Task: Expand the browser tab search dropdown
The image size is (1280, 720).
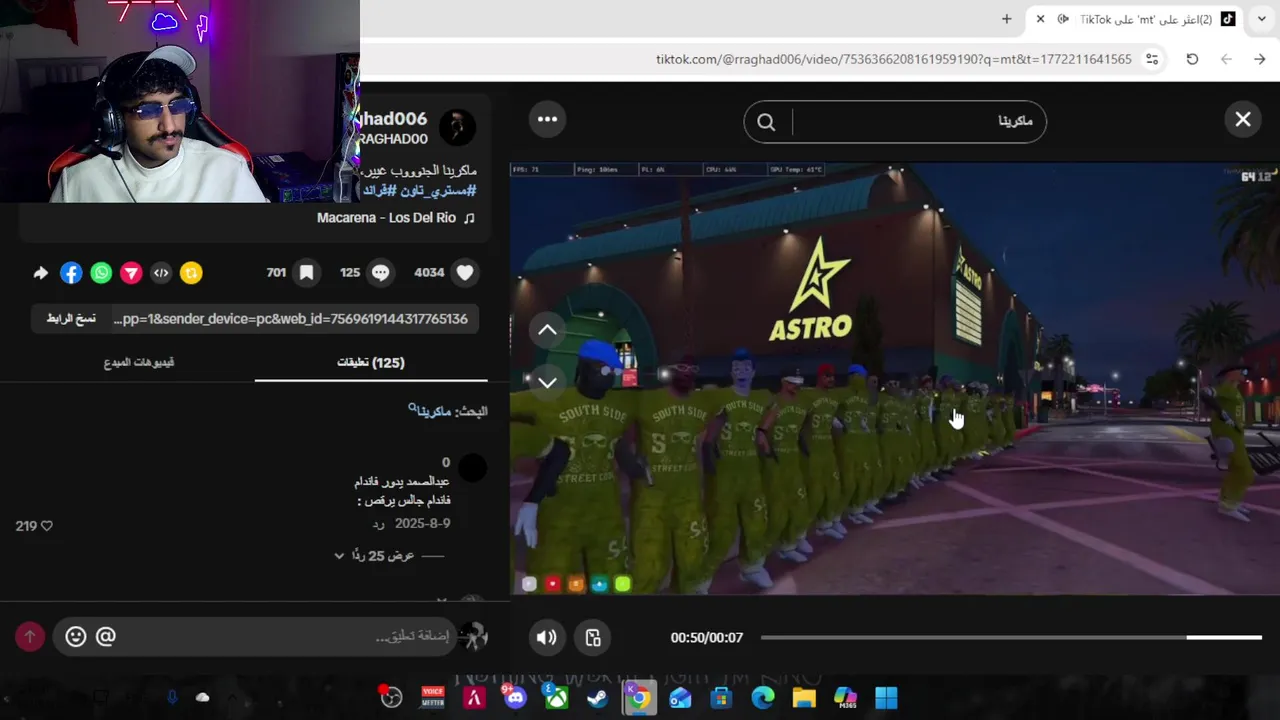Action: coord(1262,19)
